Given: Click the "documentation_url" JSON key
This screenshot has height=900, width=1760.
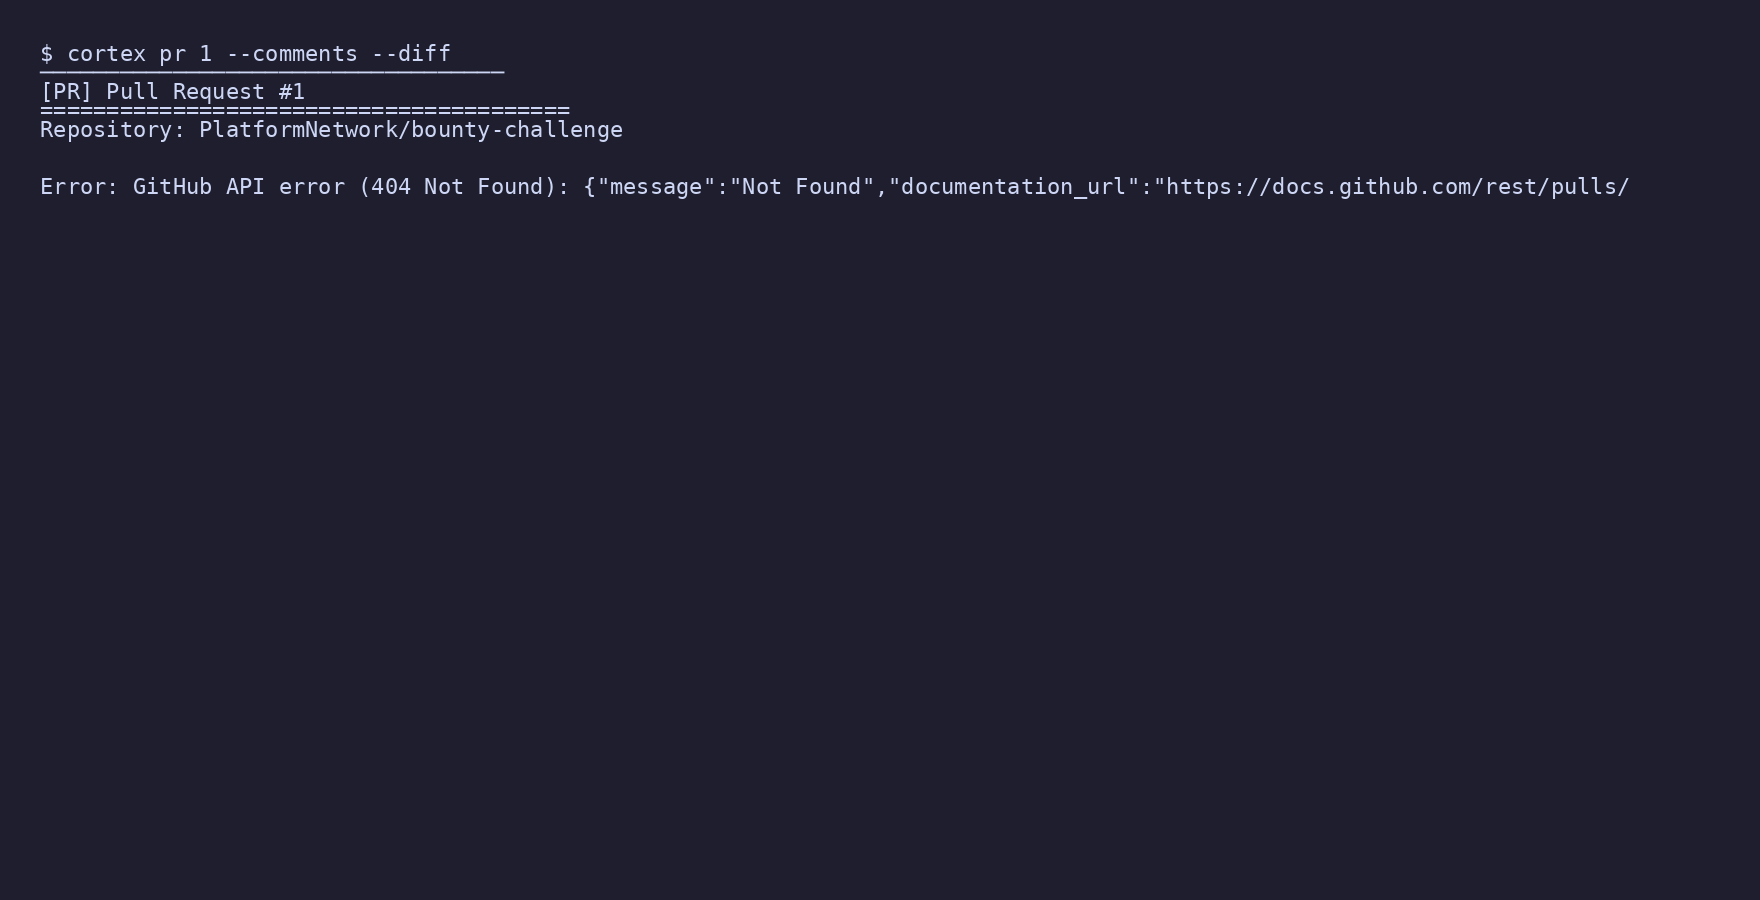Looking at the screenshot, I should 1014,187.
